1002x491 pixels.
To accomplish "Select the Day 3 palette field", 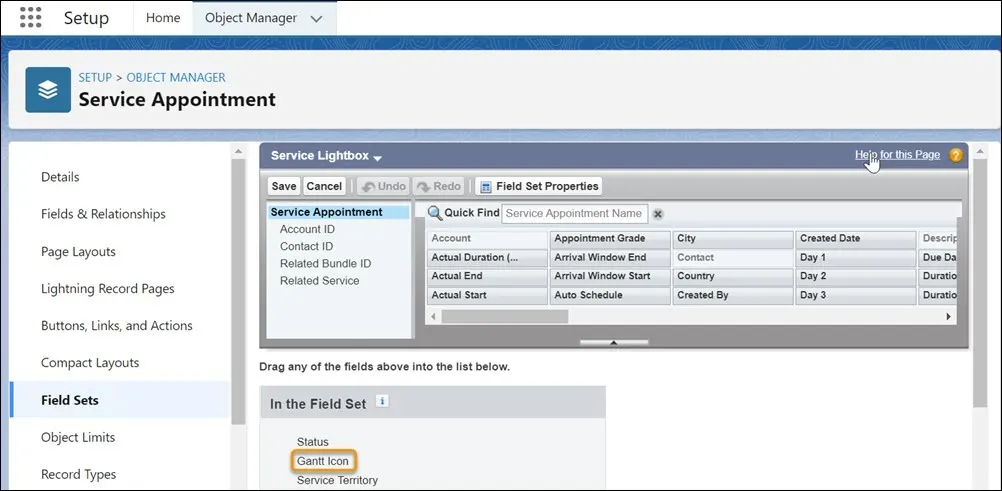I will 856,295.
